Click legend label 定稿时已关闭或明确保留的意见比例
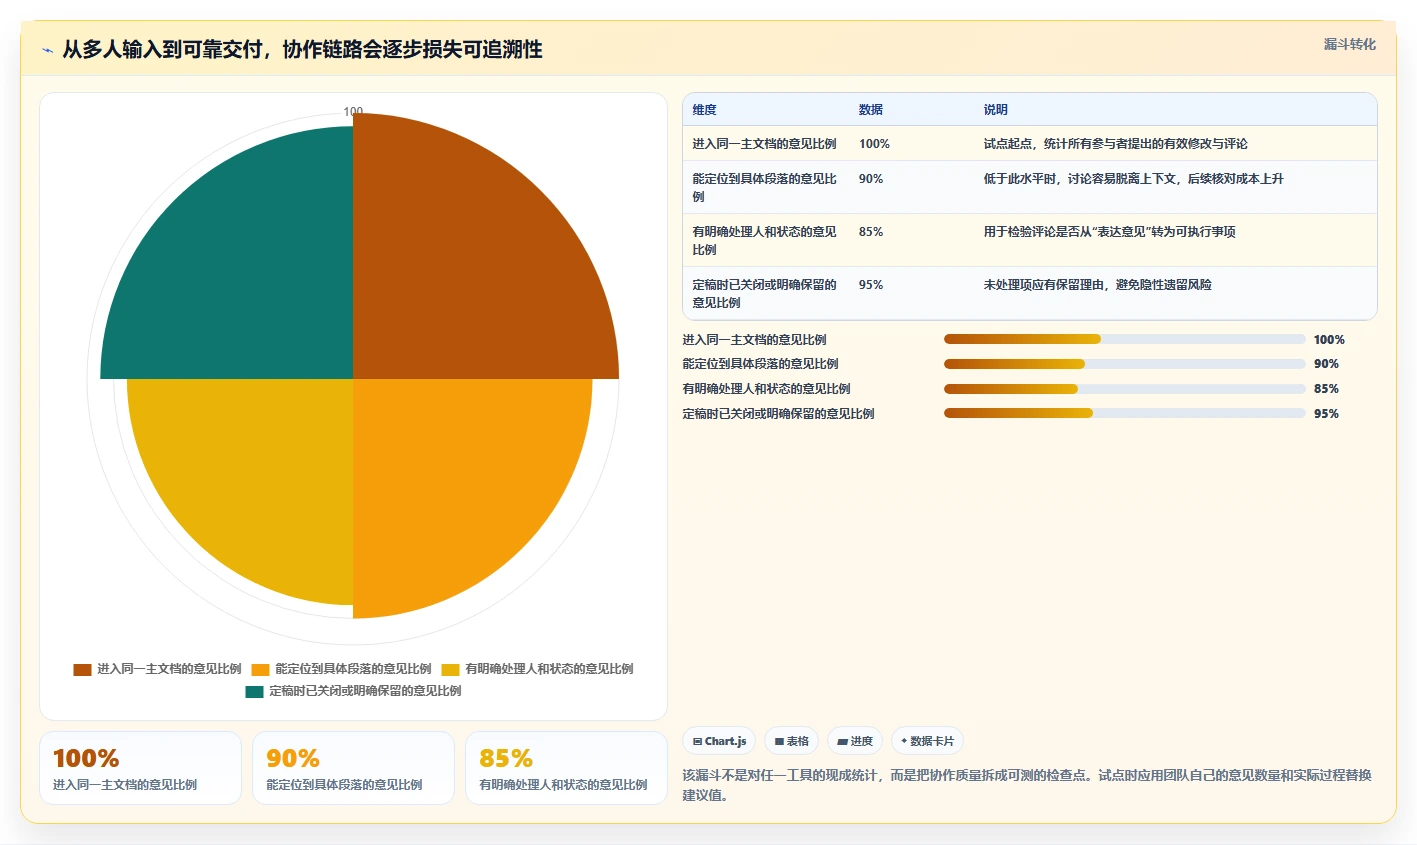The width and height of the screenshot is (1417, 845). tap(365, 691)
